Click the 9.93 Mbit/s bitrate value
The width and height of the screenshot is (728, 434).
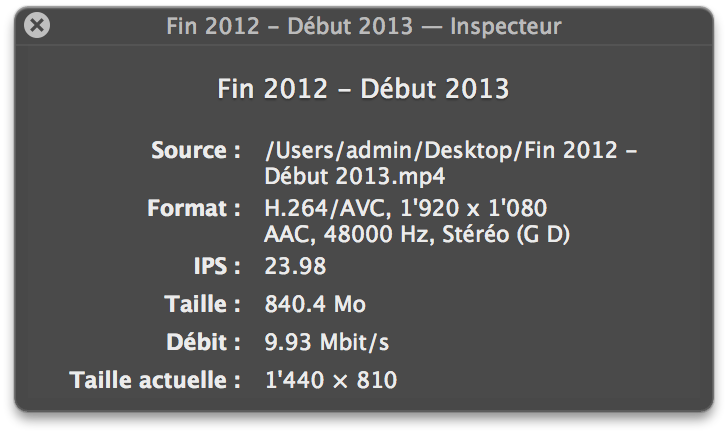tap(327, 342)
